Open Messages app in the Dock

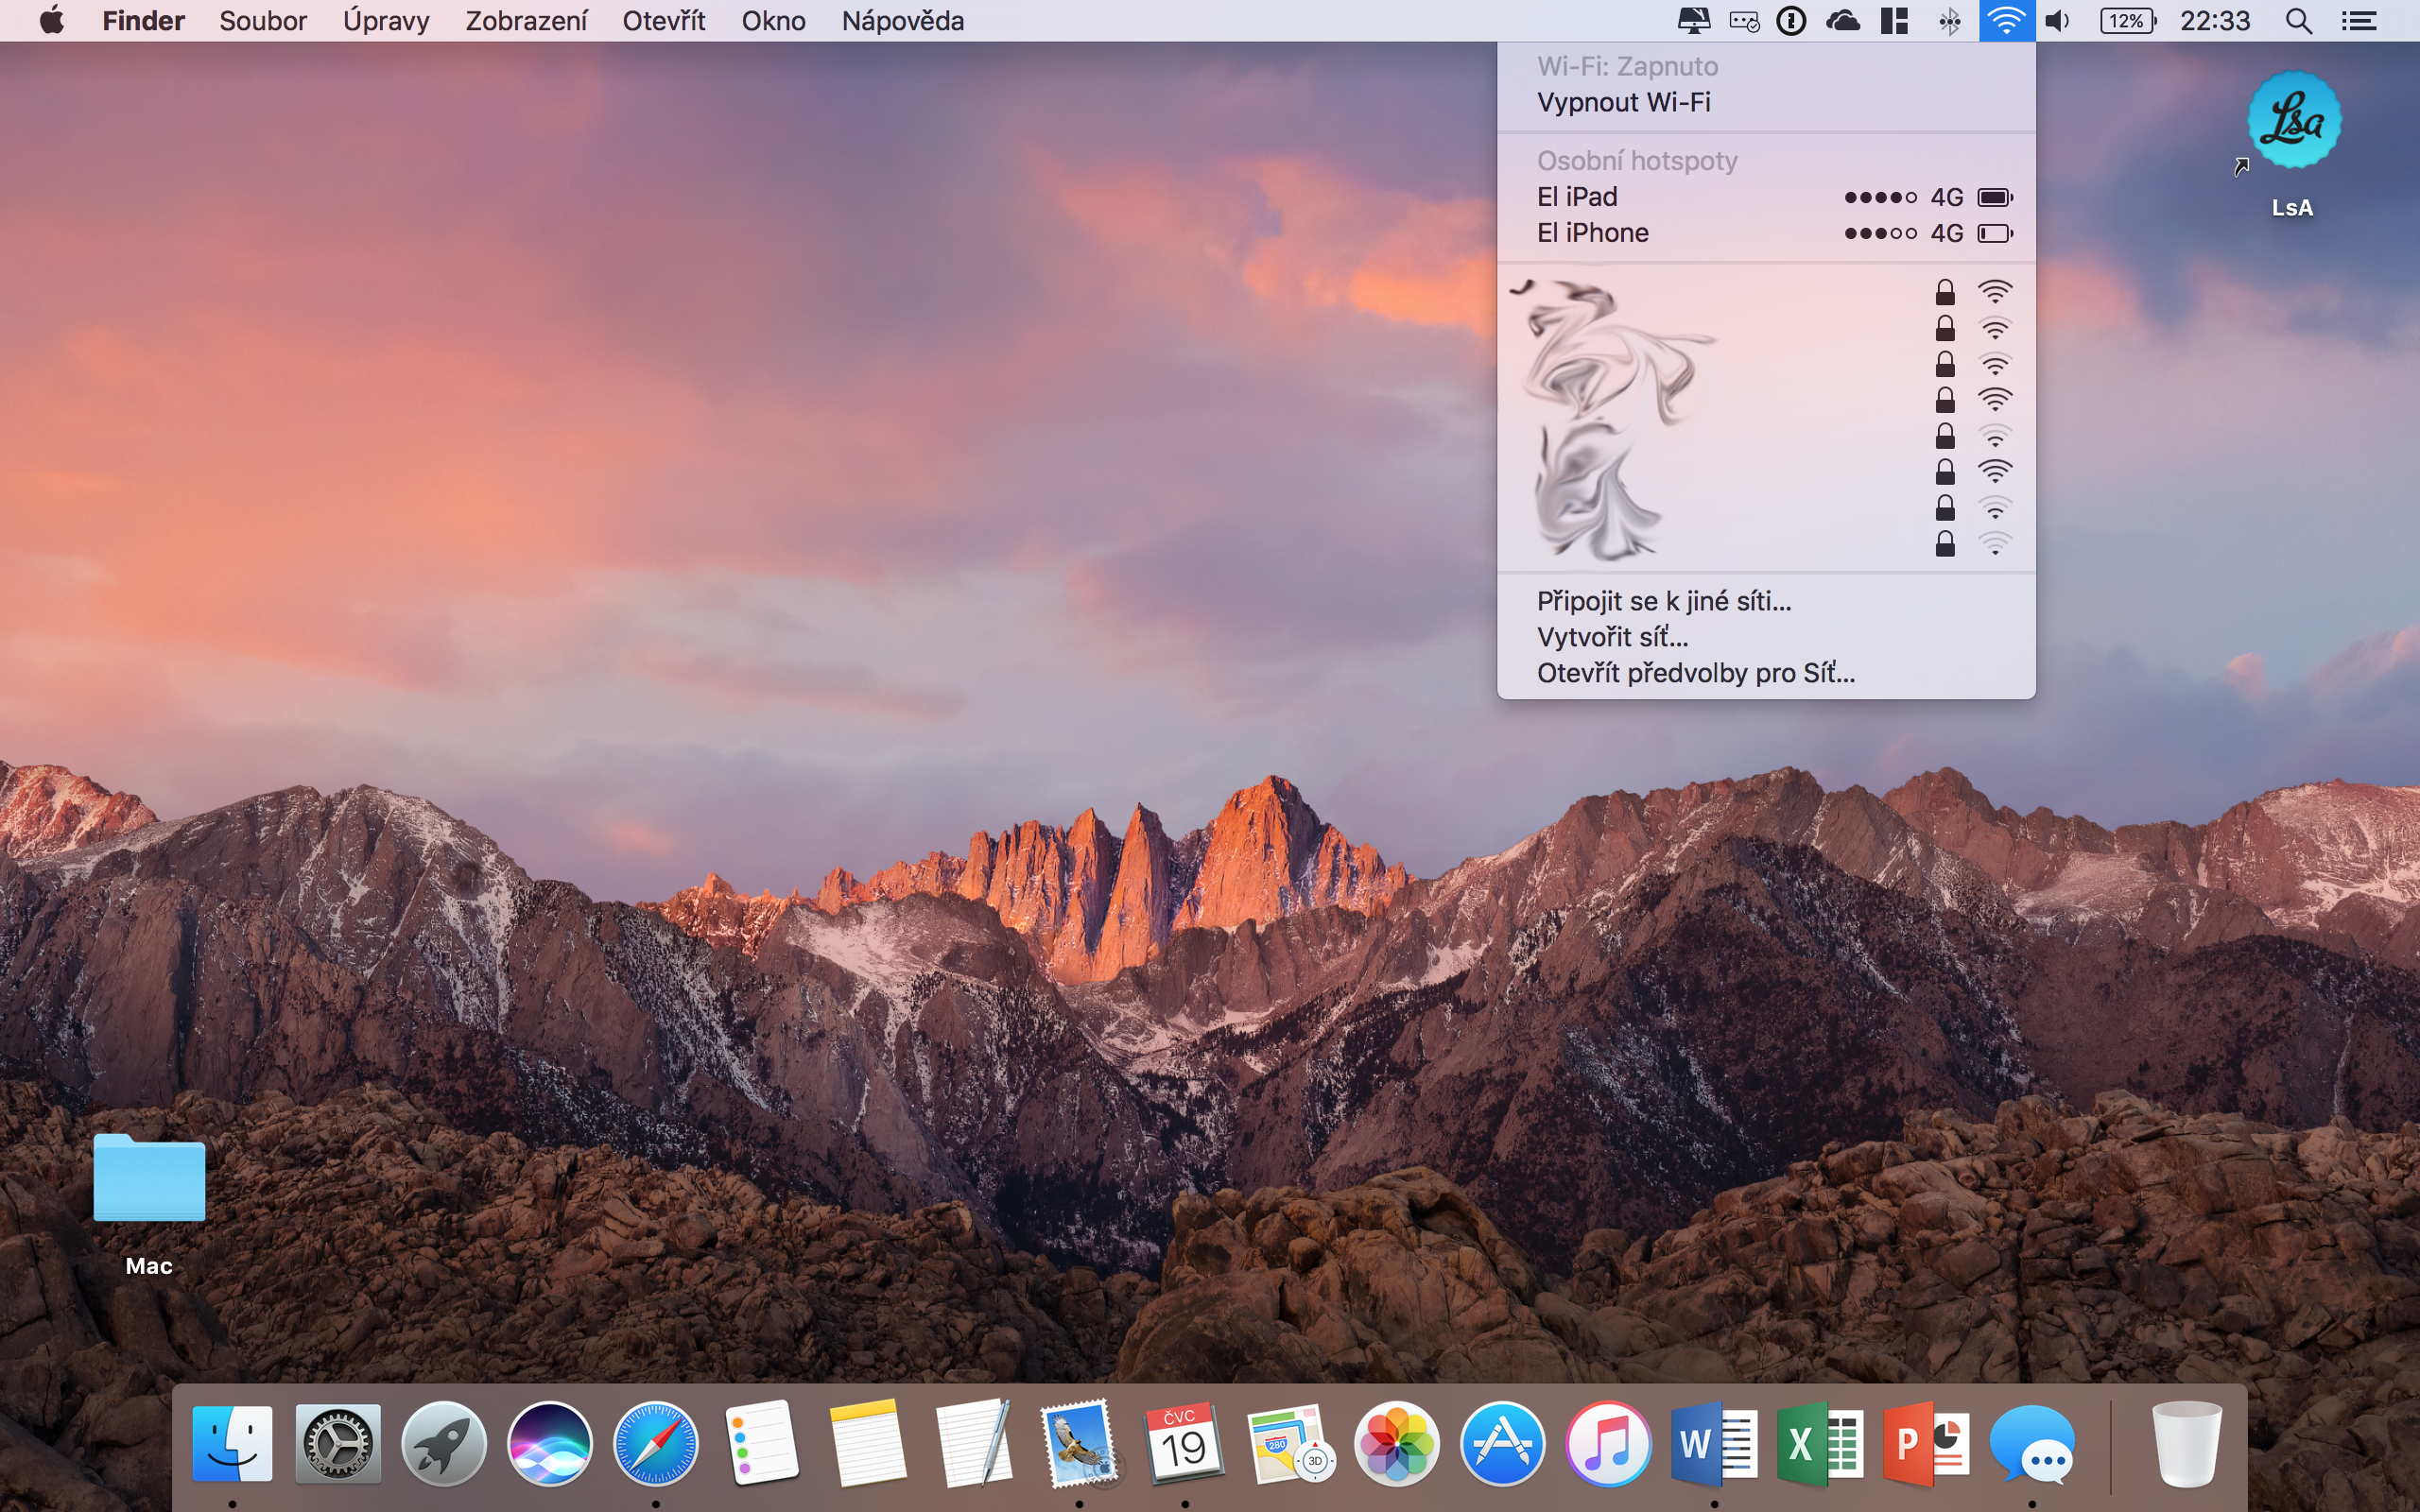point(2031,1443)
